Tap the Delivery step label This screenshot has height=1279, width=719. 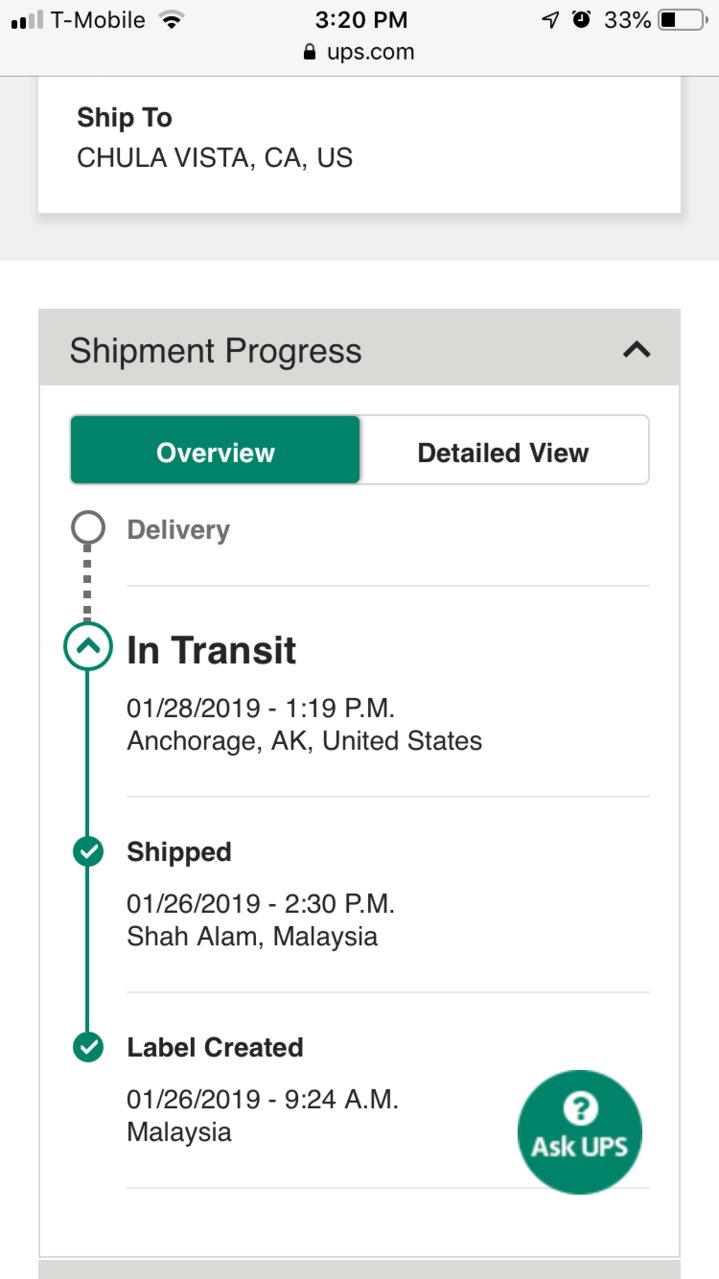point(178,529)
